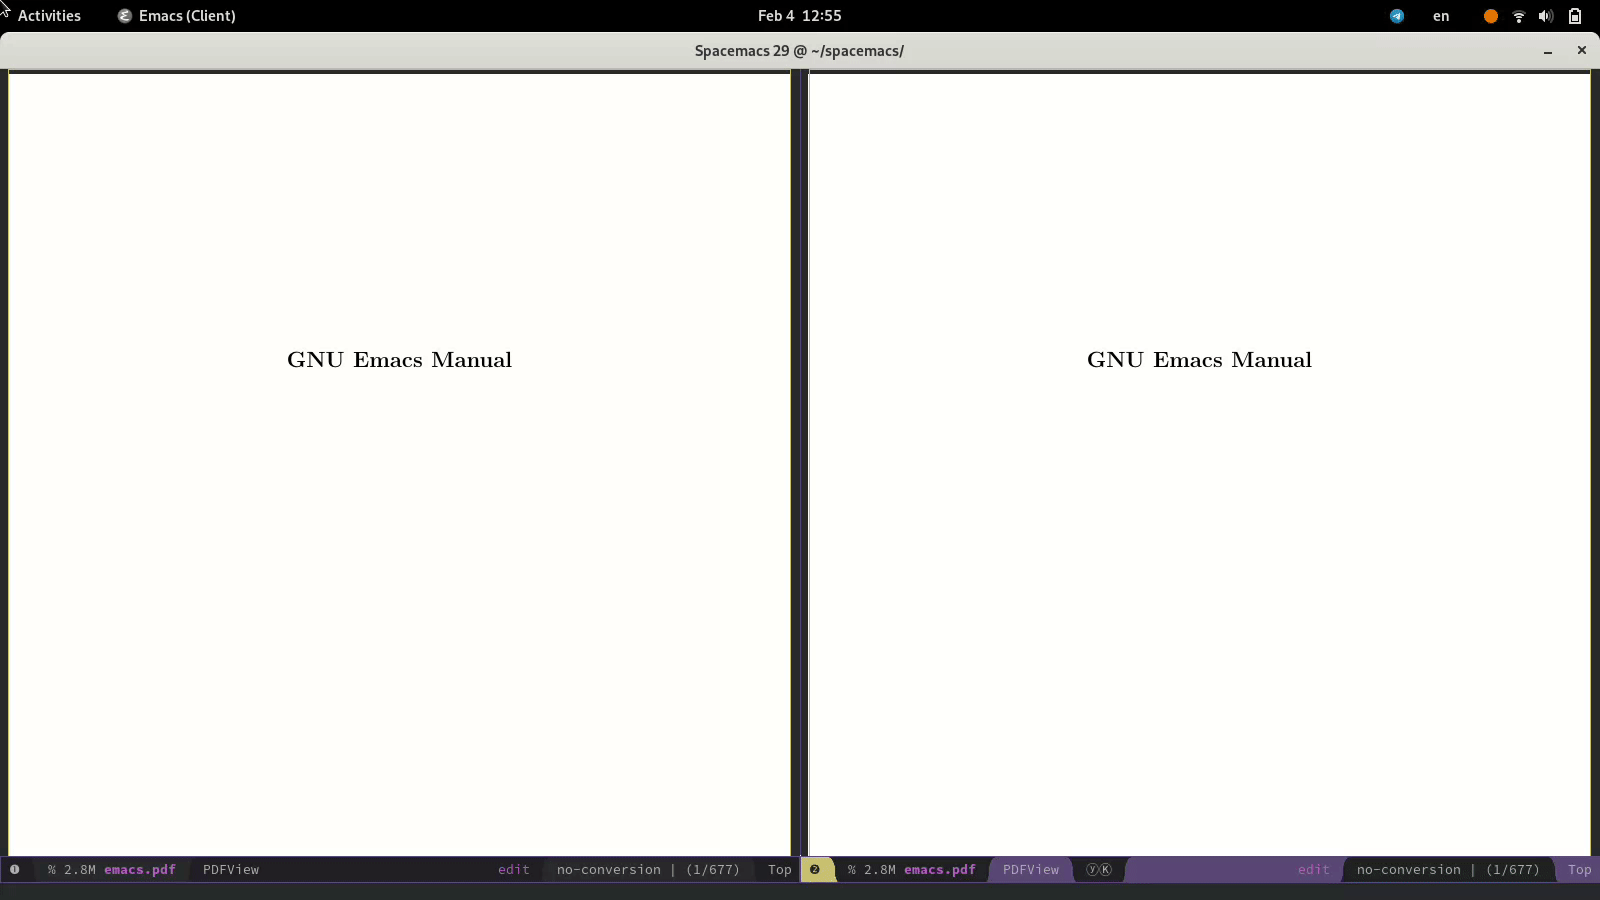This screenshot has height=900, width=1600.
Task: Click the Emacs icon in top bar
Action: point(125,16)
